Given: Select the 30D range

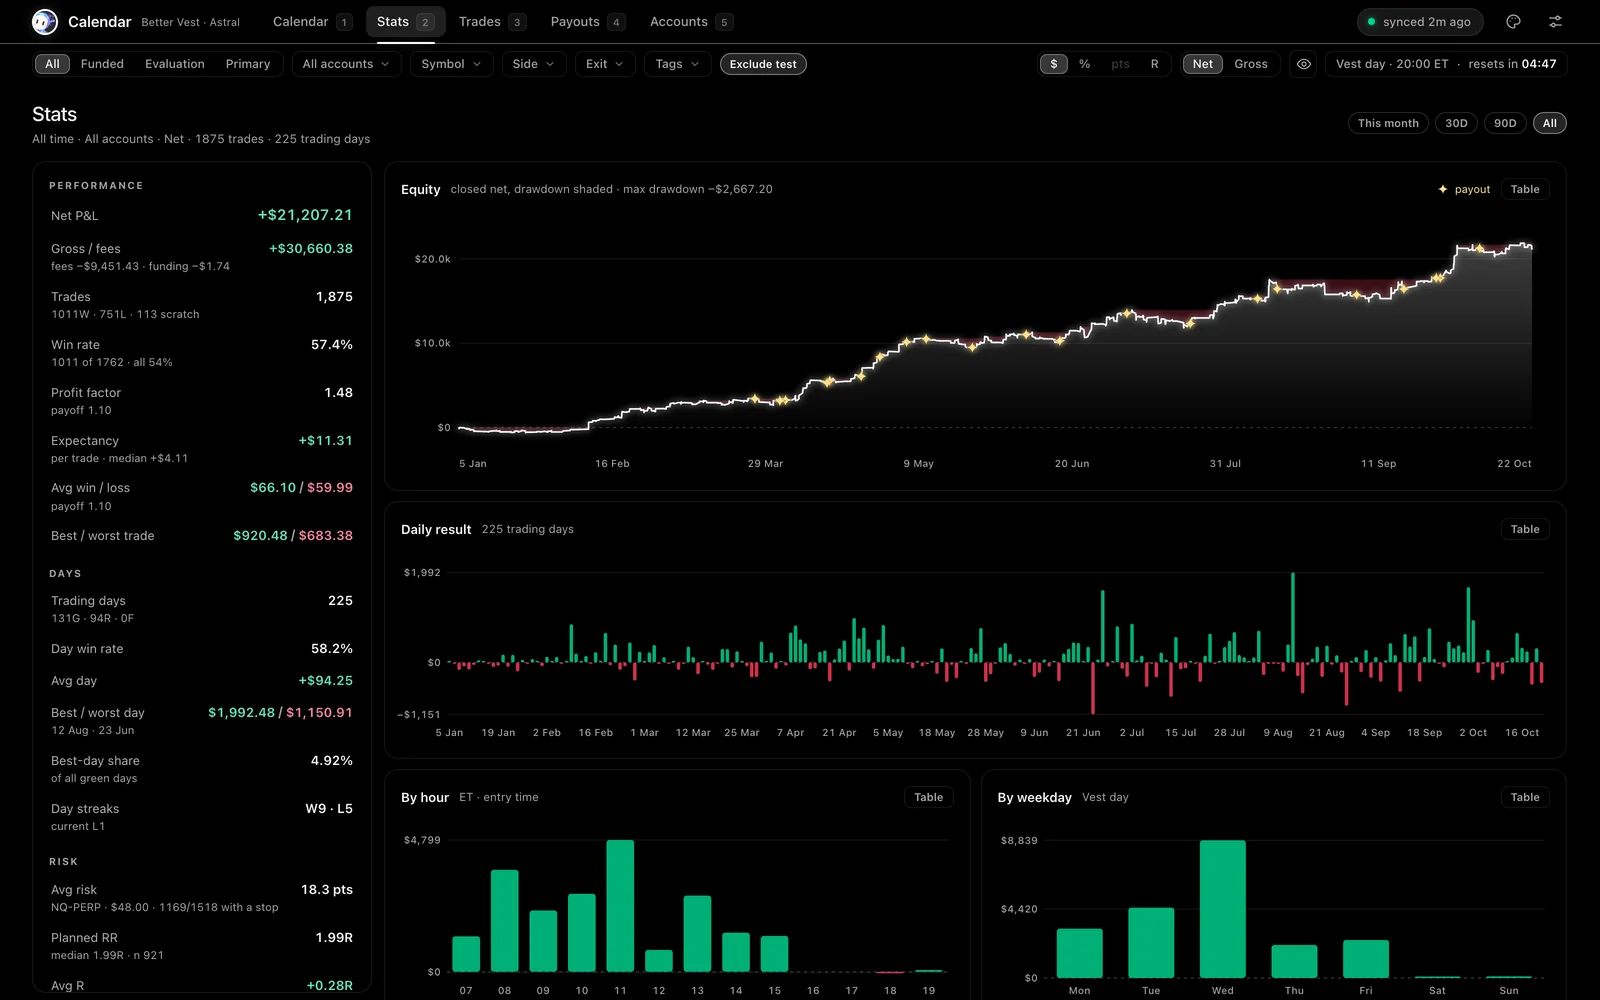Looking at the screenshot, I should click(x=1456, y=123).
